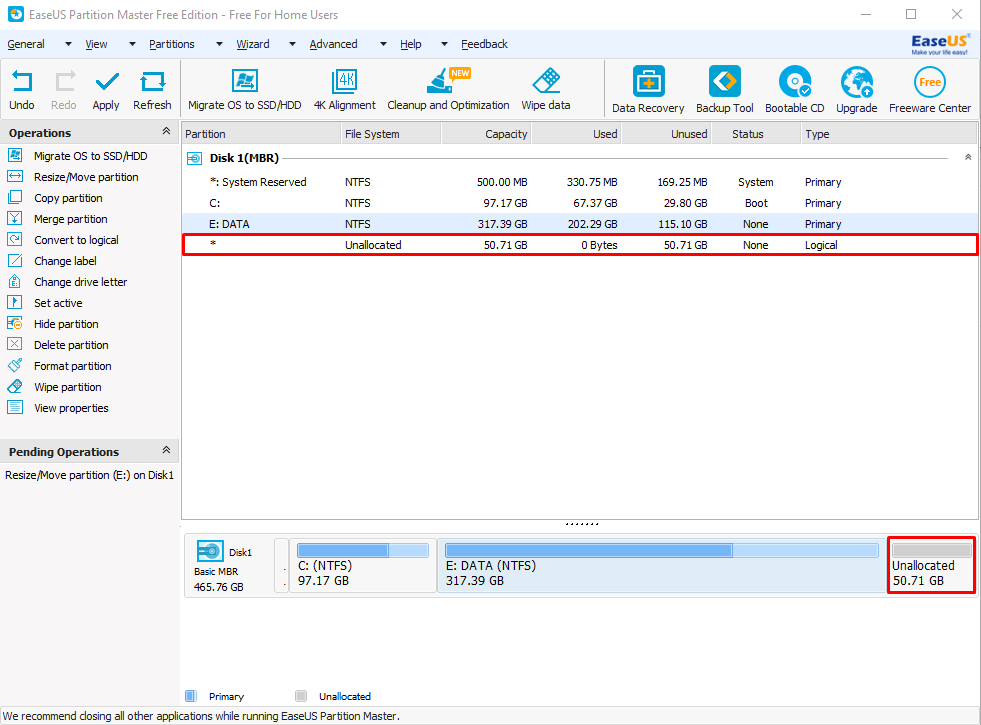The width and height of the screenshot is (981, 725).
Task: Choose Hide partition operation
Action: point(66,324)
